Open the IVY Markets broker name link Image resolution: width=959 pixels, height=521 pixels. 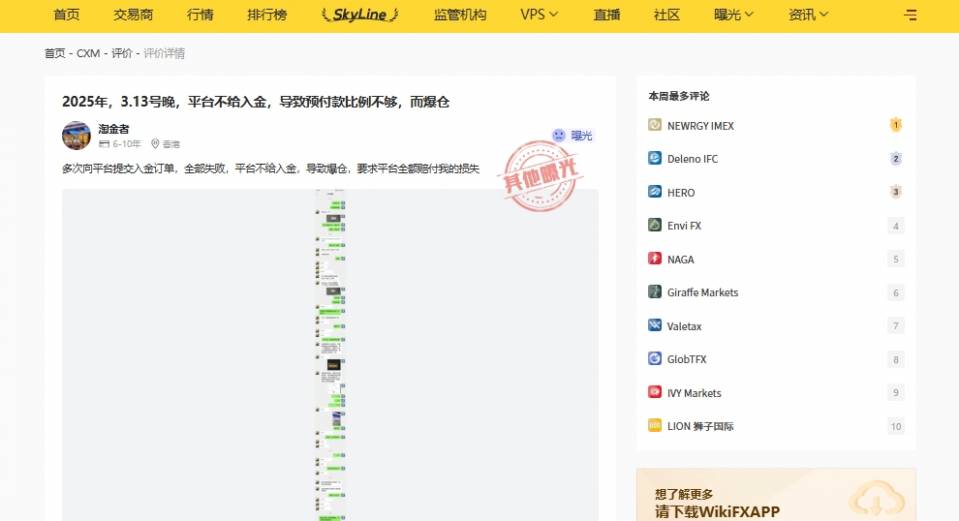click(x=694, y=393)
